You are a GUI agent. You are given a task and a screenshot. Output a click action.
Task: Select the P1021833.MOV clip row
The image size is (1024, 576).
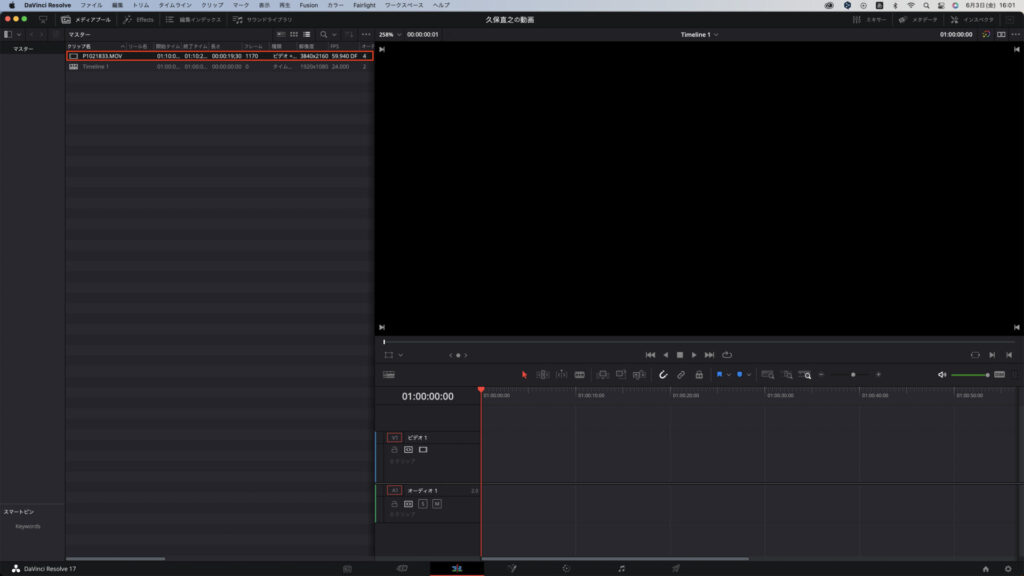pos(219,56)
